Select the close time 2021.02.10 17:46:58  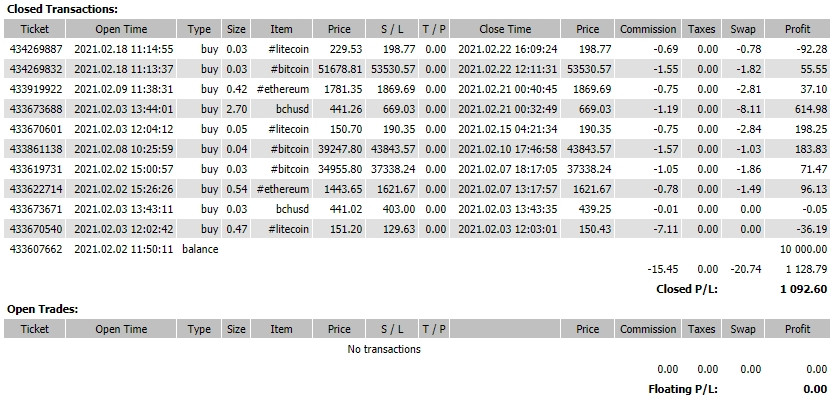pos(508,149)
